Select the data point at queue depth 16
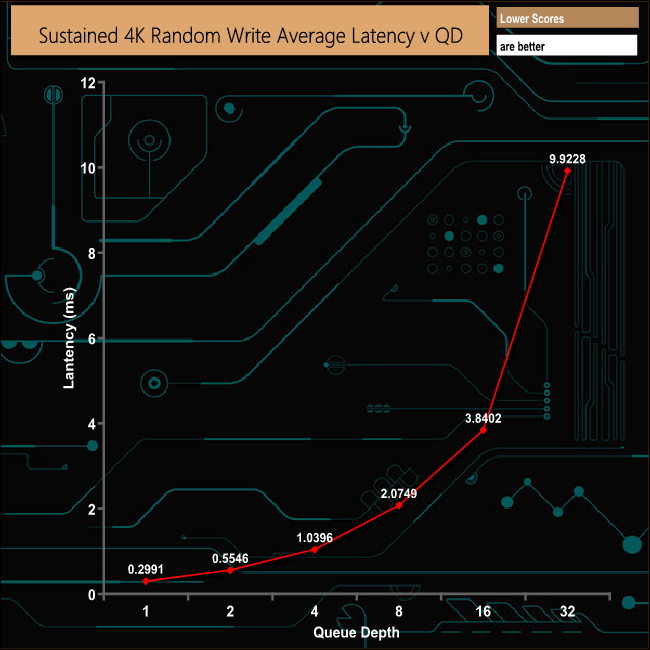This screenshot has width=650, height=650. pyautogui.click(x=483, y=430)
